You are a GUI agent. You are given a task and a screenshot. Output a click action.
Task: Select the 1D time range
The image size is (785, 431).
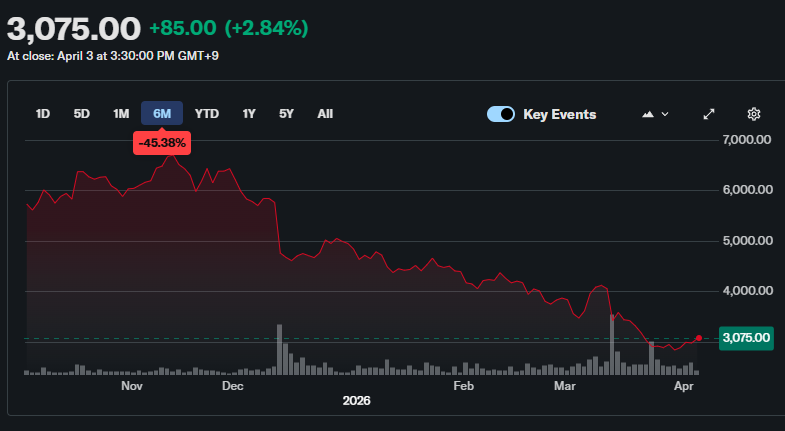[43, 114]
